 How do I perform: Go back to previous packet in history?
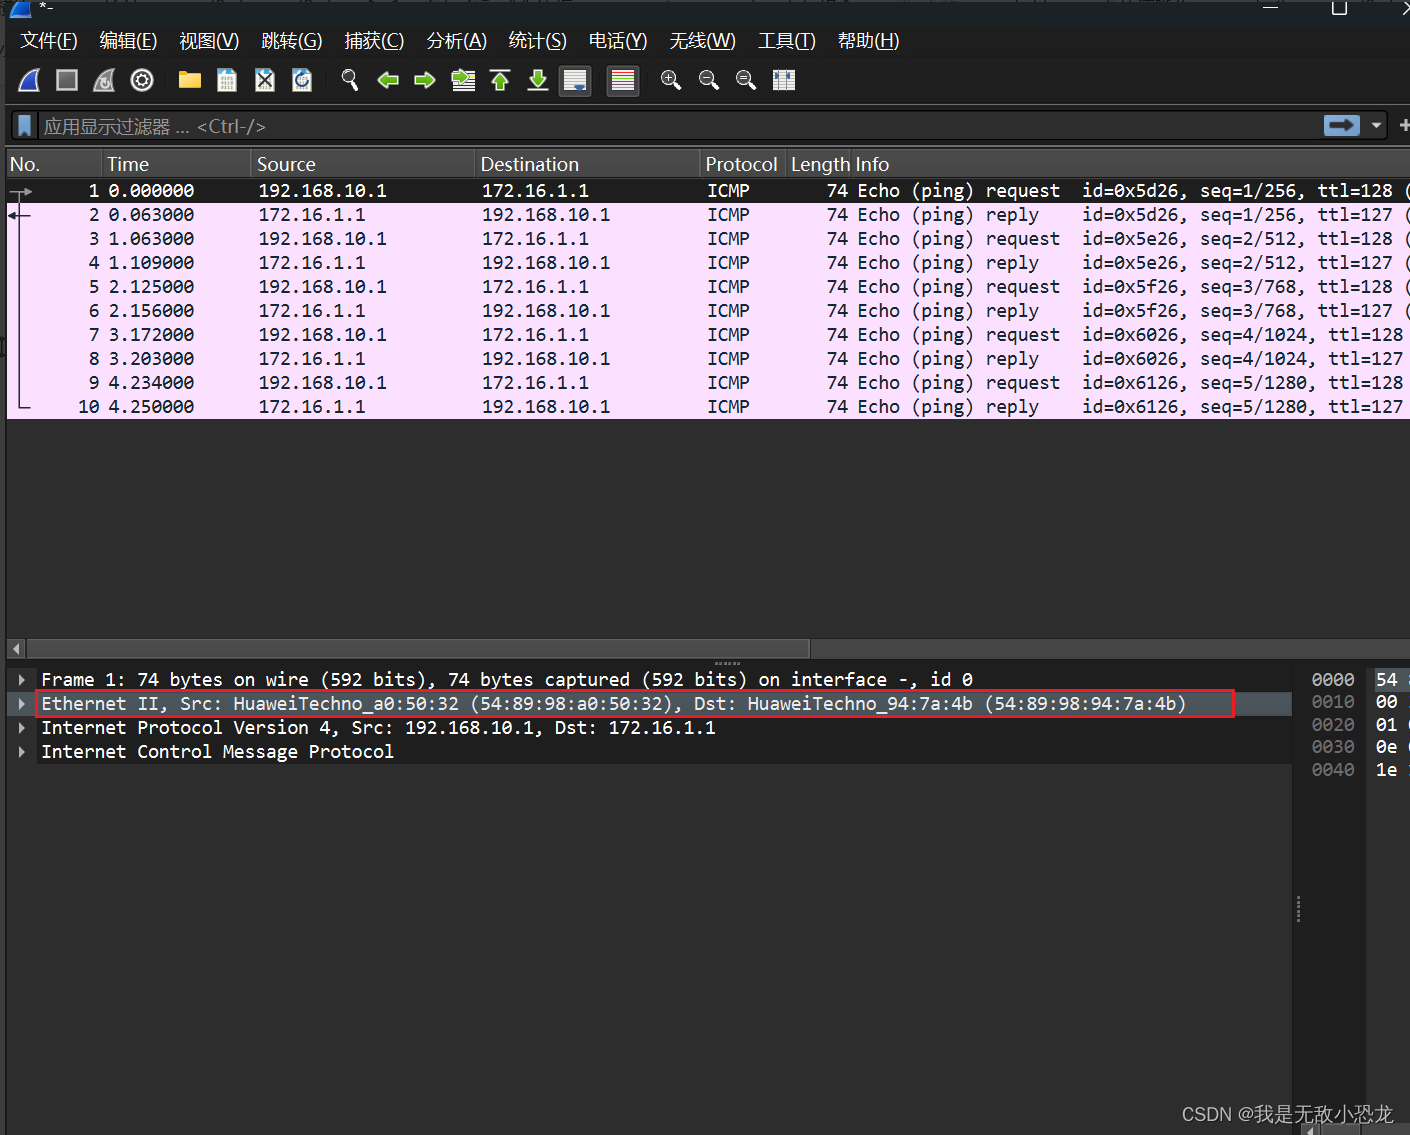click(x=388, y=80)
